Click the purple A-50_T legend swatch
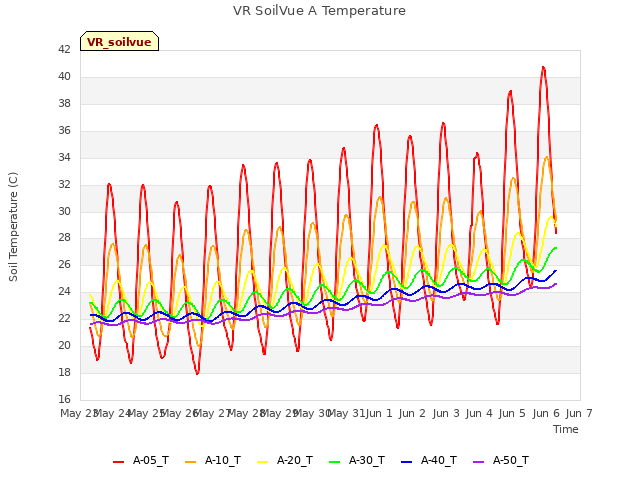Viewport: 640px width, 480px height. point(478,462)
